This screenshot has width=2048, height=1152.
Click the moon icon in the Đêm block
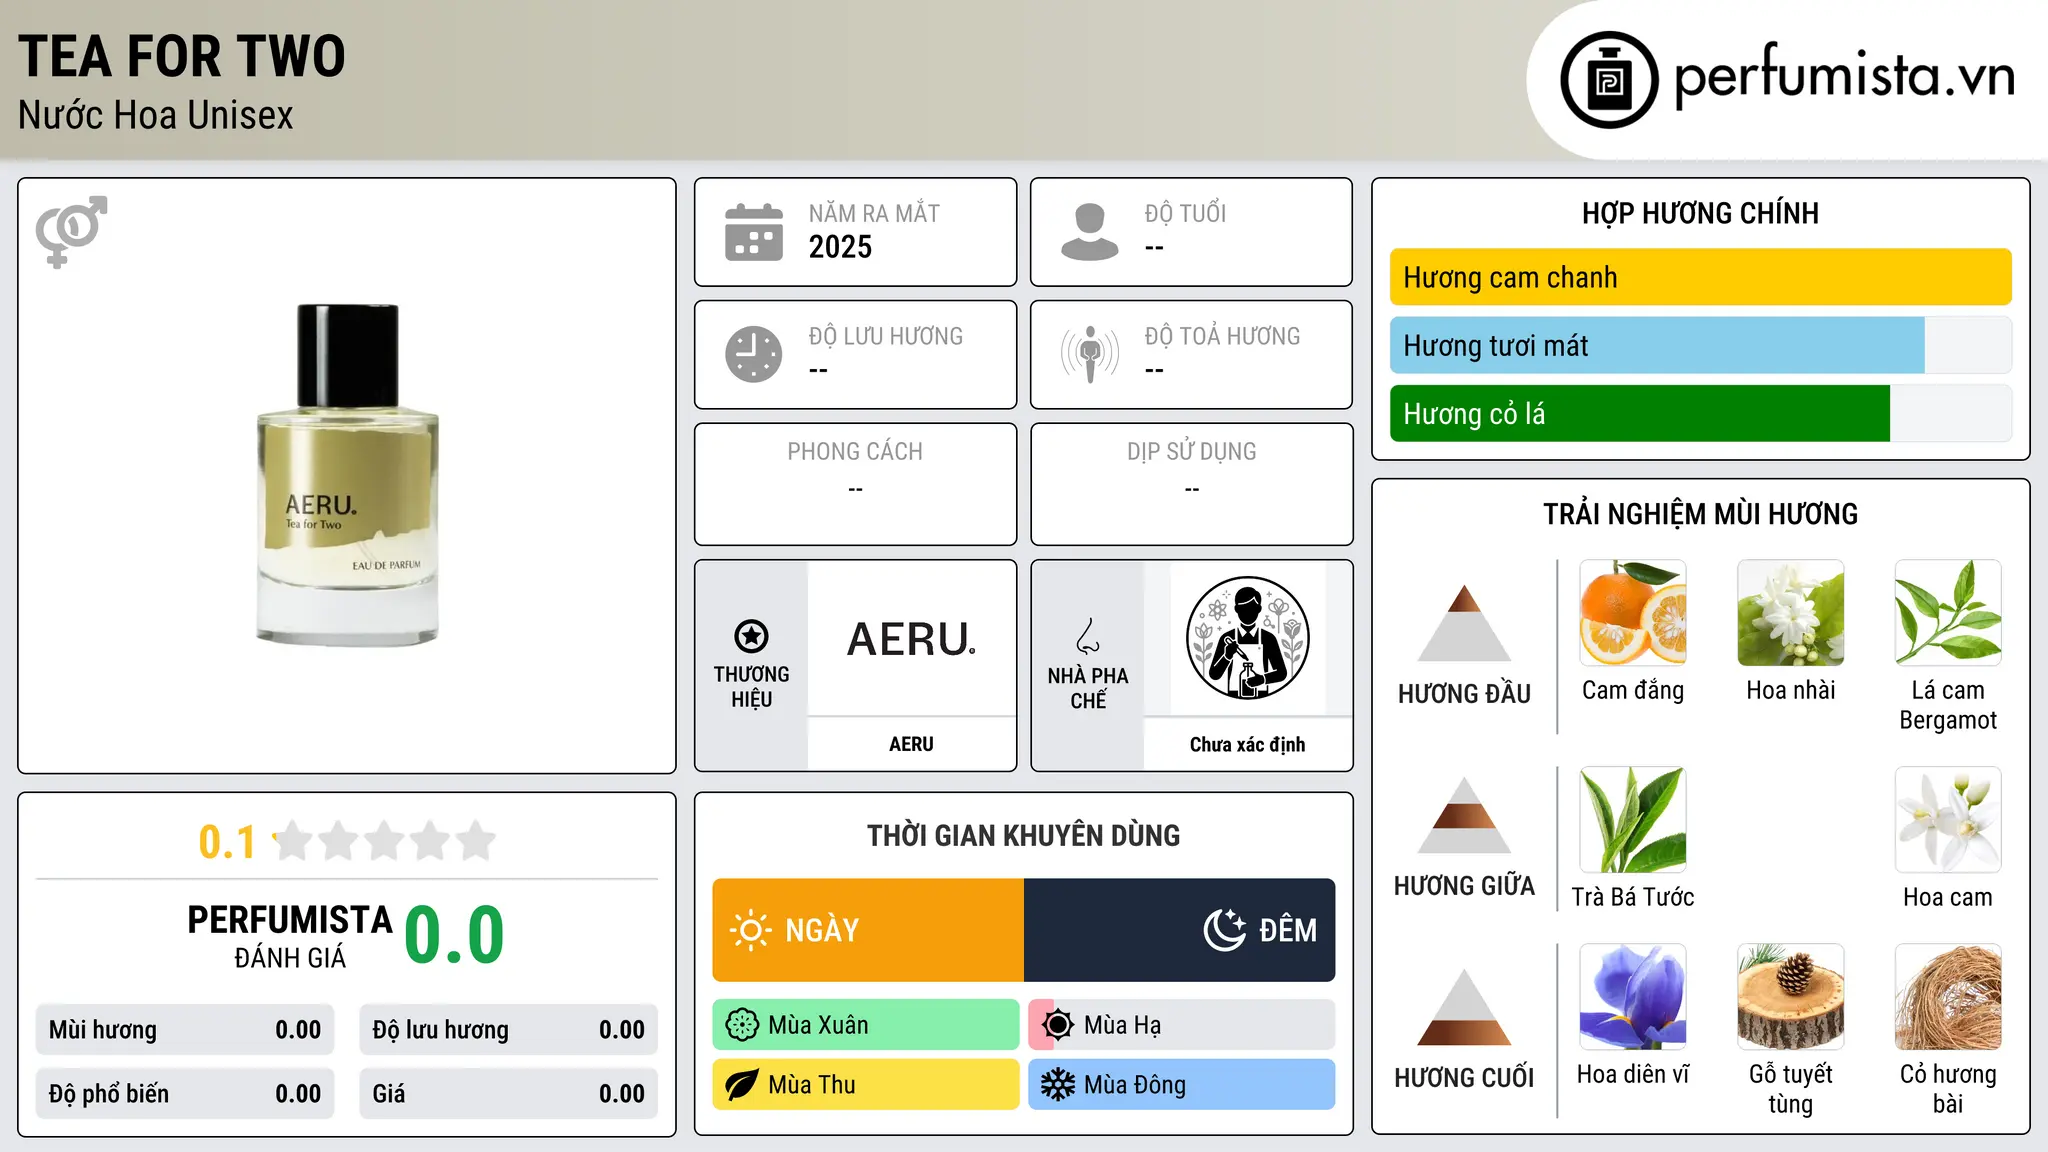[x=1225, y=930]
